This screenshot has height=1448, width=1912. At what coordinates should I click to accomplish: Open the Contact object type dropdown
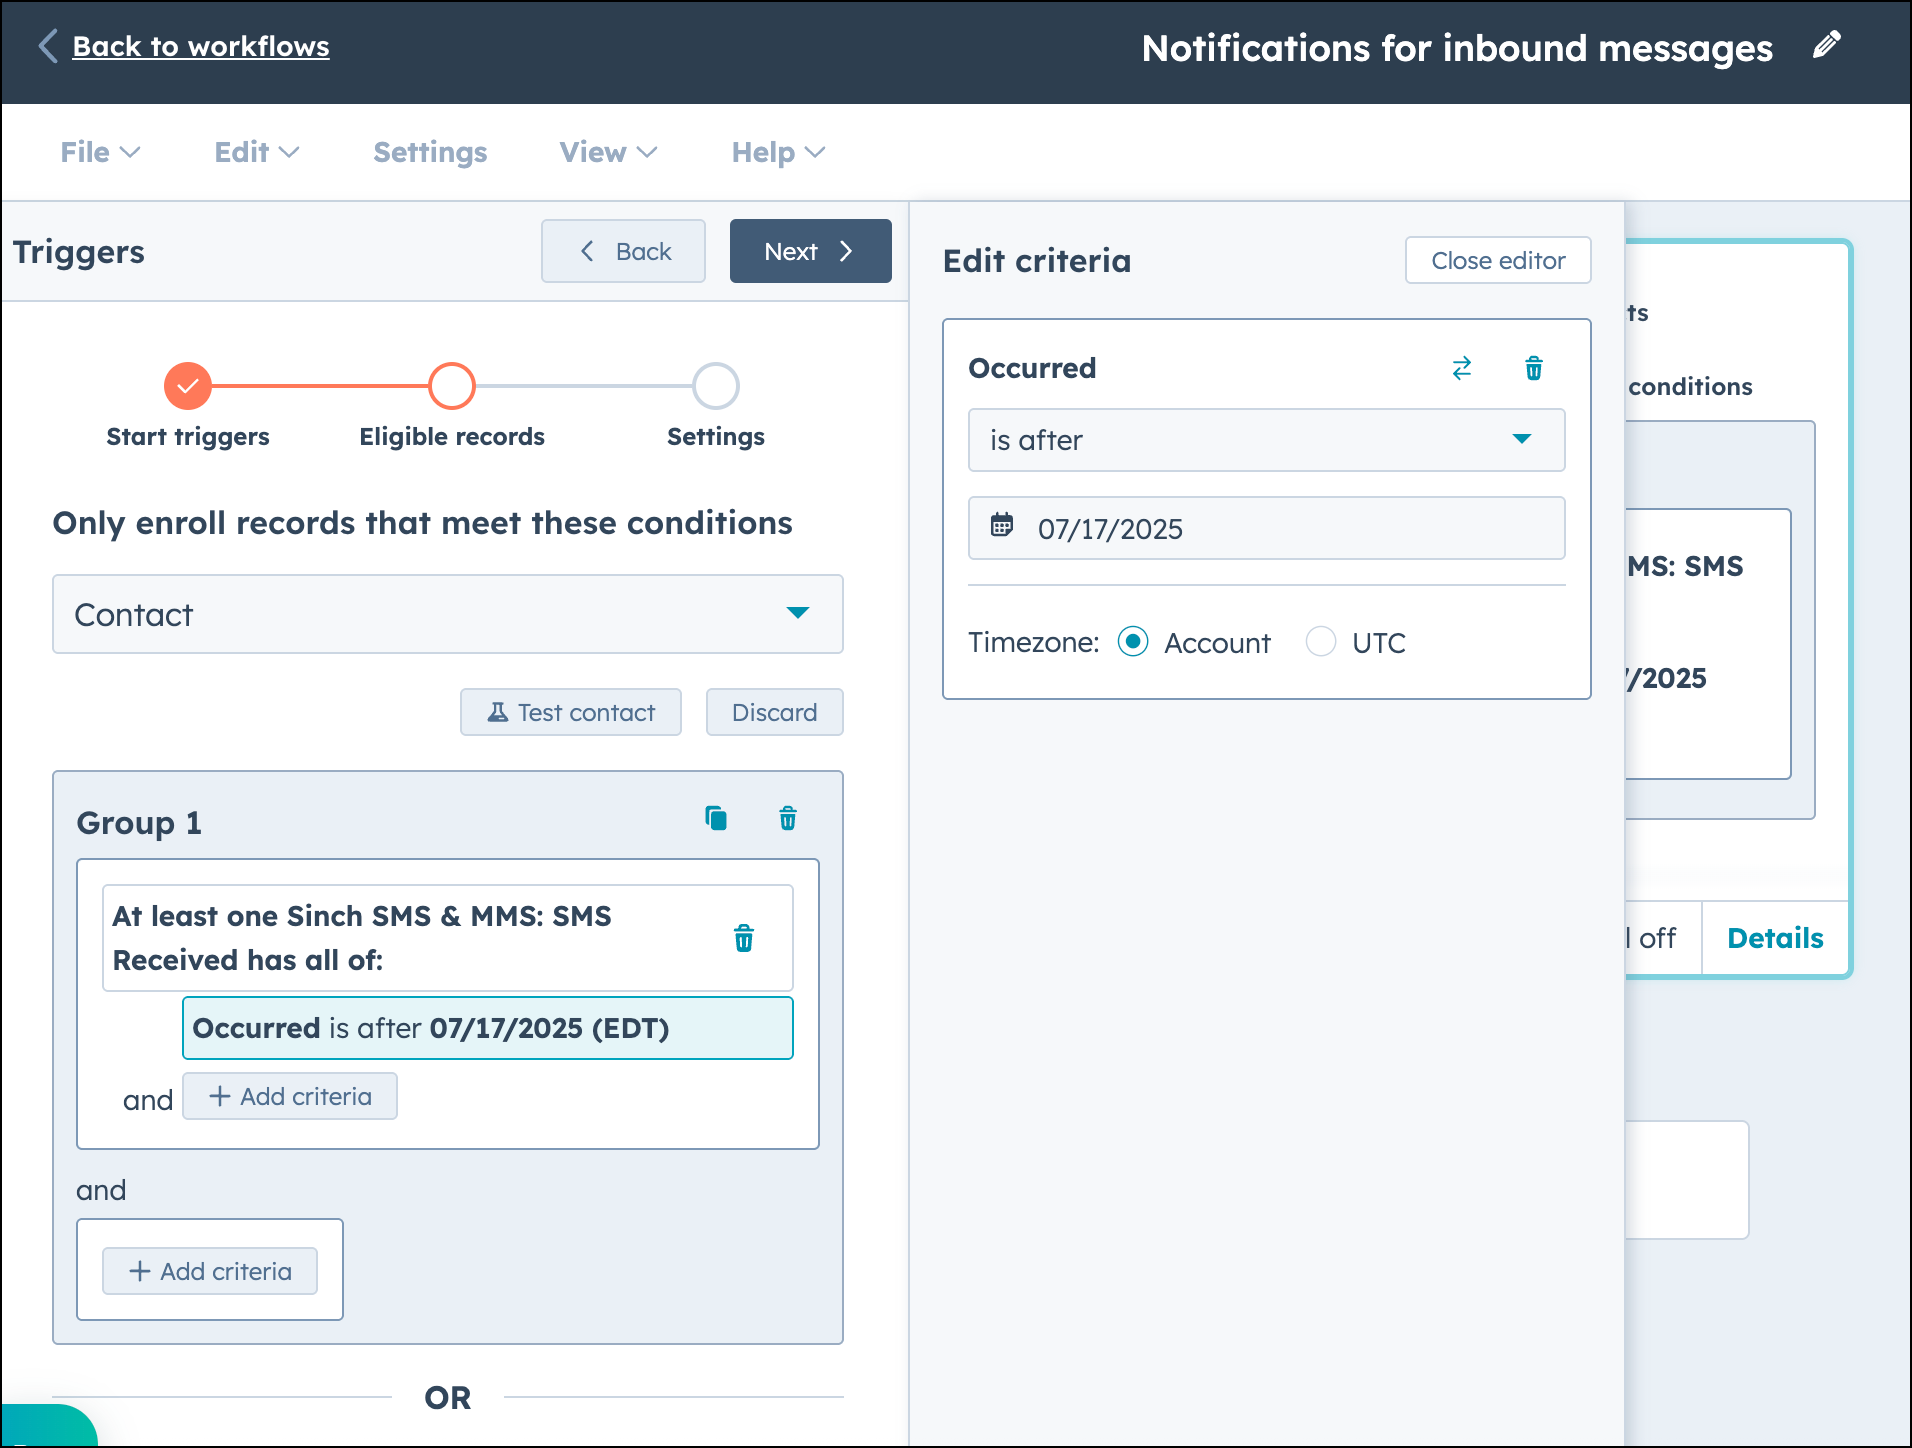pos(448,614)
